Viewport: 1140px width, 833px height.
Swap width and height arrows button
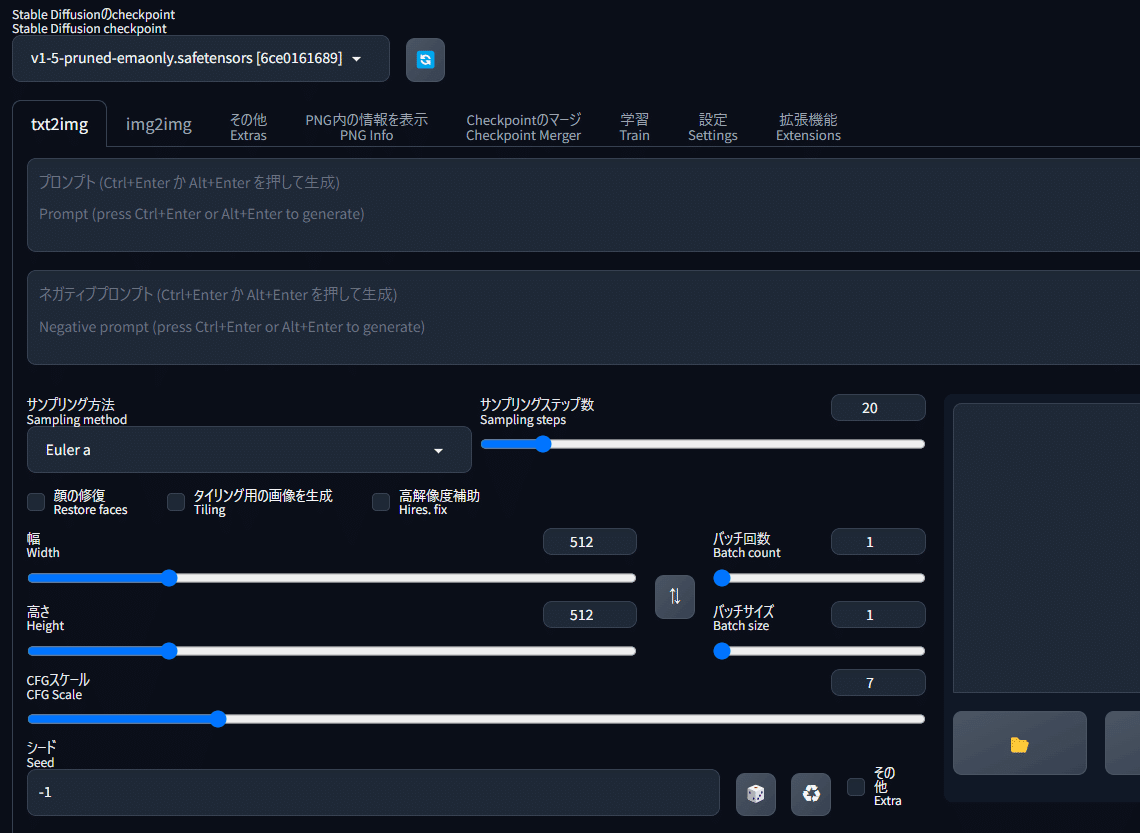tap(675, 597)
